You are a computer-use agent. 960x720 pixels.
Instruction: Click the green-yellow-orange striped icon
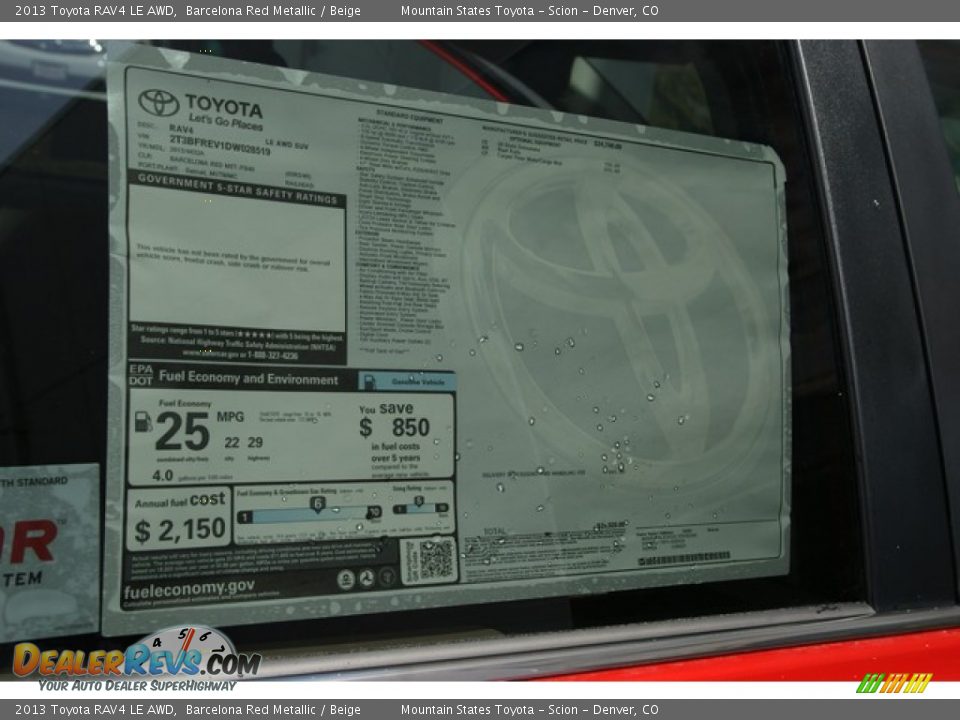894,683
